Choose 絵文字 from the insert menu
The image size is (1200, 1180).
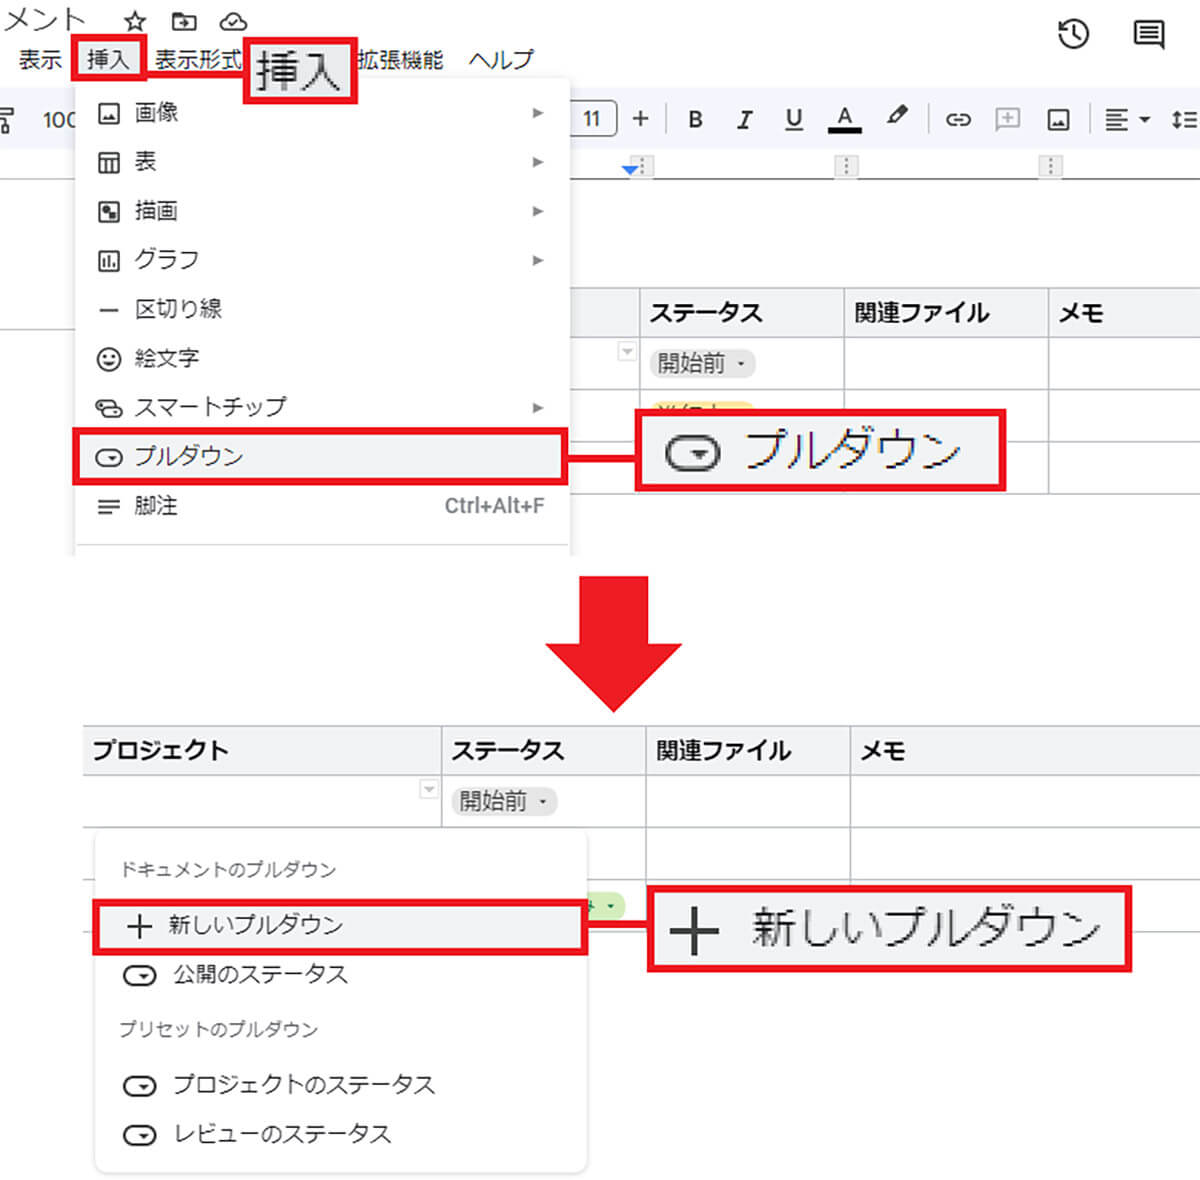point(322,358)
